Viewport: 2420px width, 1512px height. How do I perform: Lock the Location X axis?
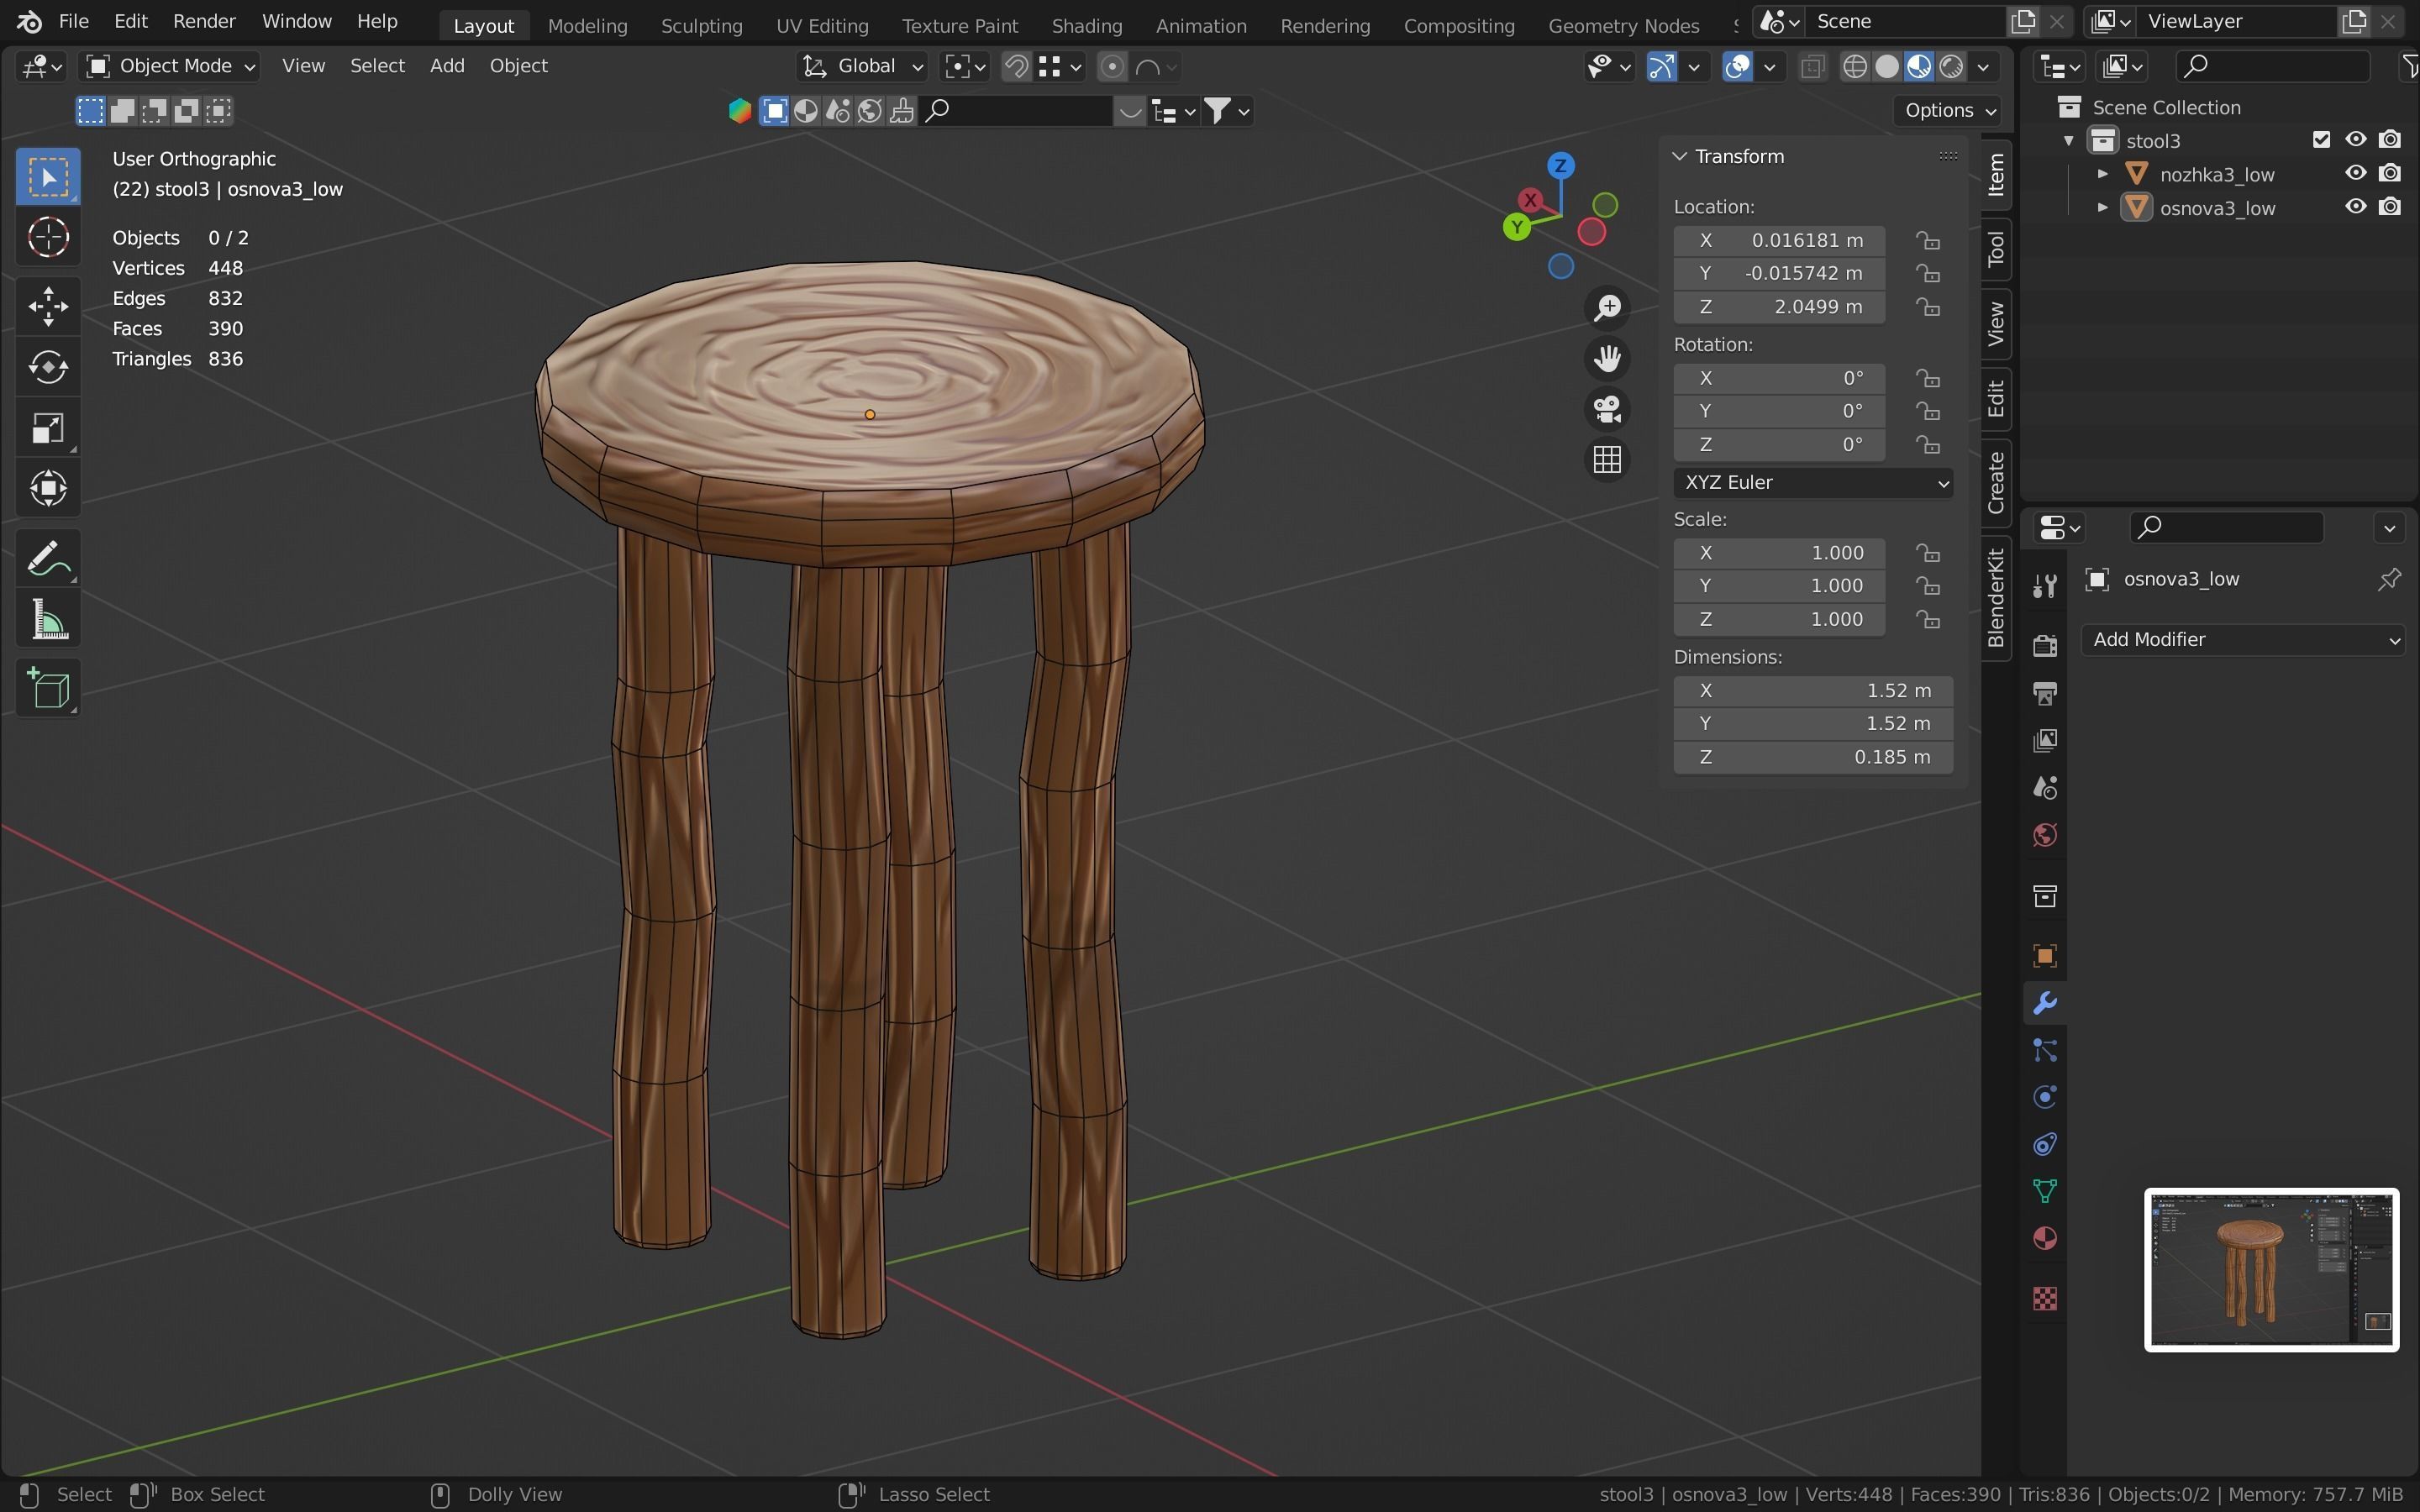[1928, 241]
